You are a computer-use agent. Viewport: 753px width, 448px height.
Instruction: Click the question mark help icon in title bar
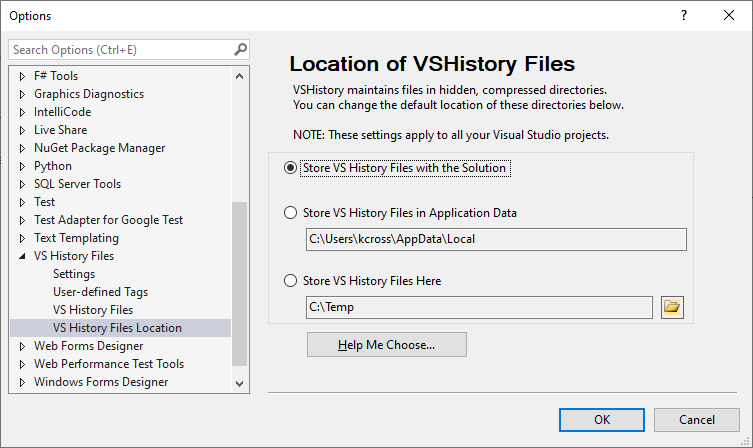(x=684, y=15)
